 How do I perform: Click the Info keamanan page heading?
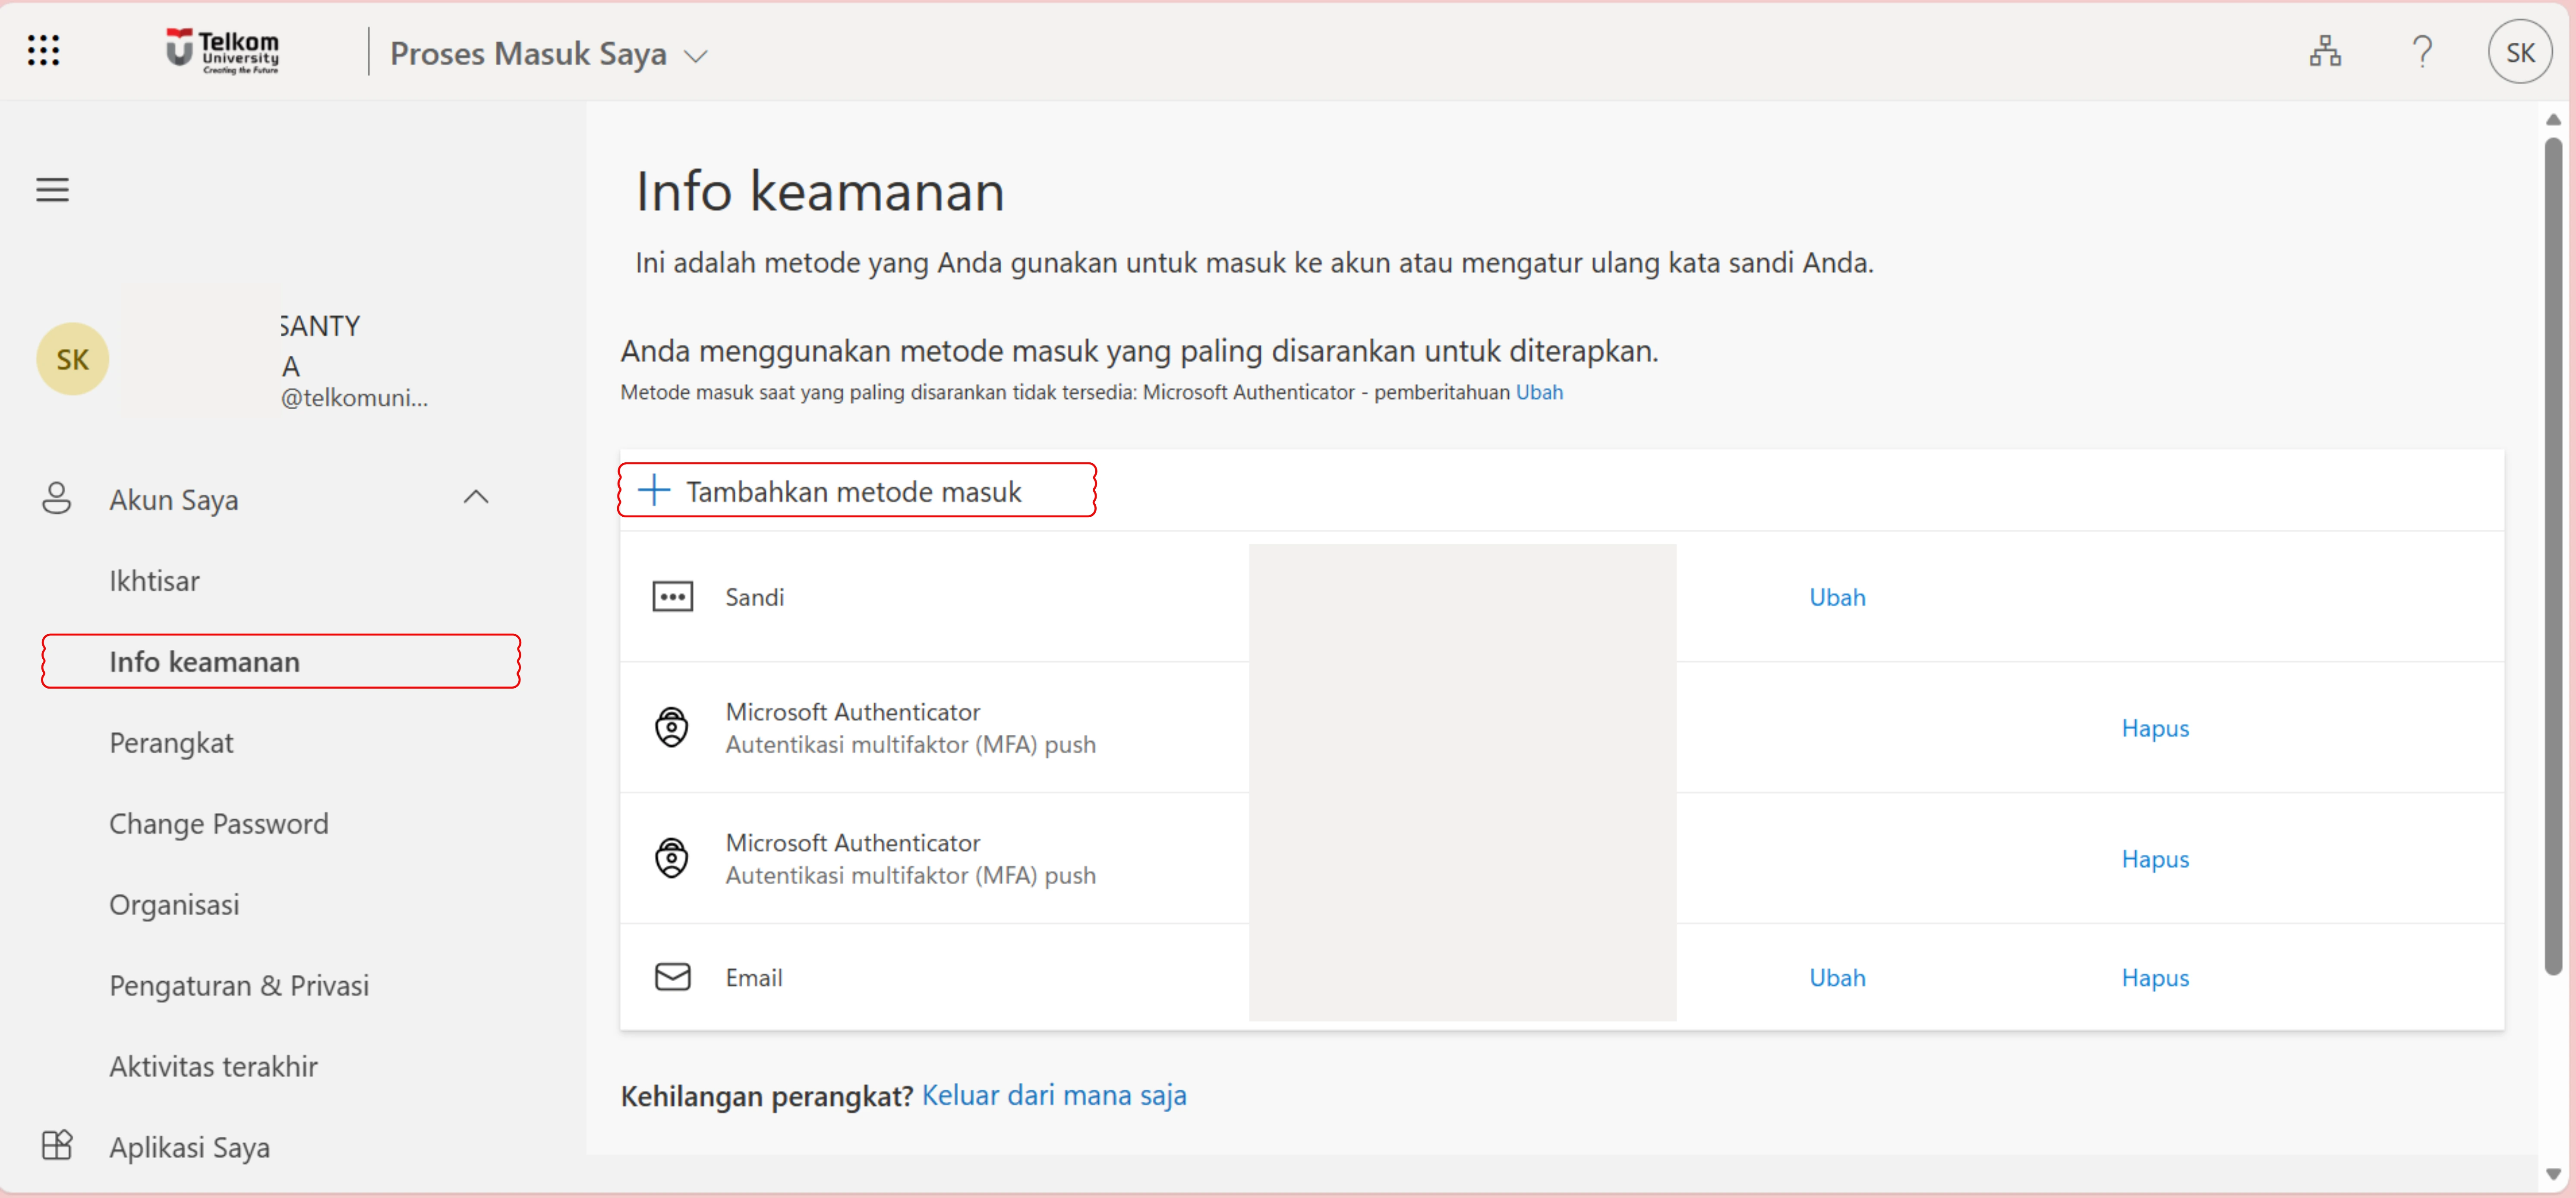pyautogui.click(x=820, y=190)
